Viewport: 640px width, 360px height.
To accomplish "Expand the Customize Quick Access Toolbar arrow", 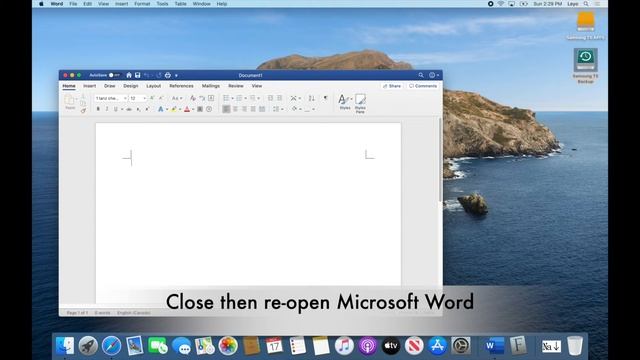I will [176, 76].
